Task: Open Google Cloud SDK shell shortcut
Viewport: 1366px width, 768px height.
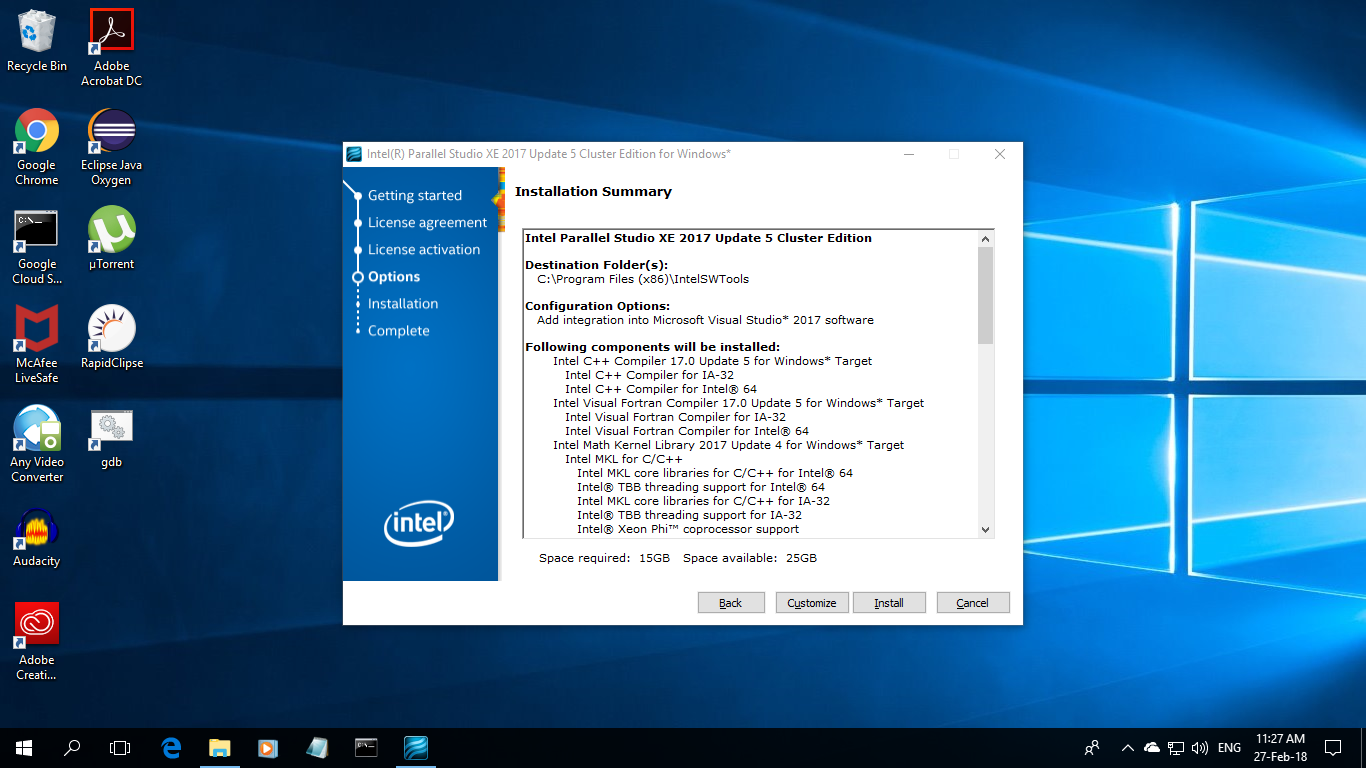Action: coord(37,246)
